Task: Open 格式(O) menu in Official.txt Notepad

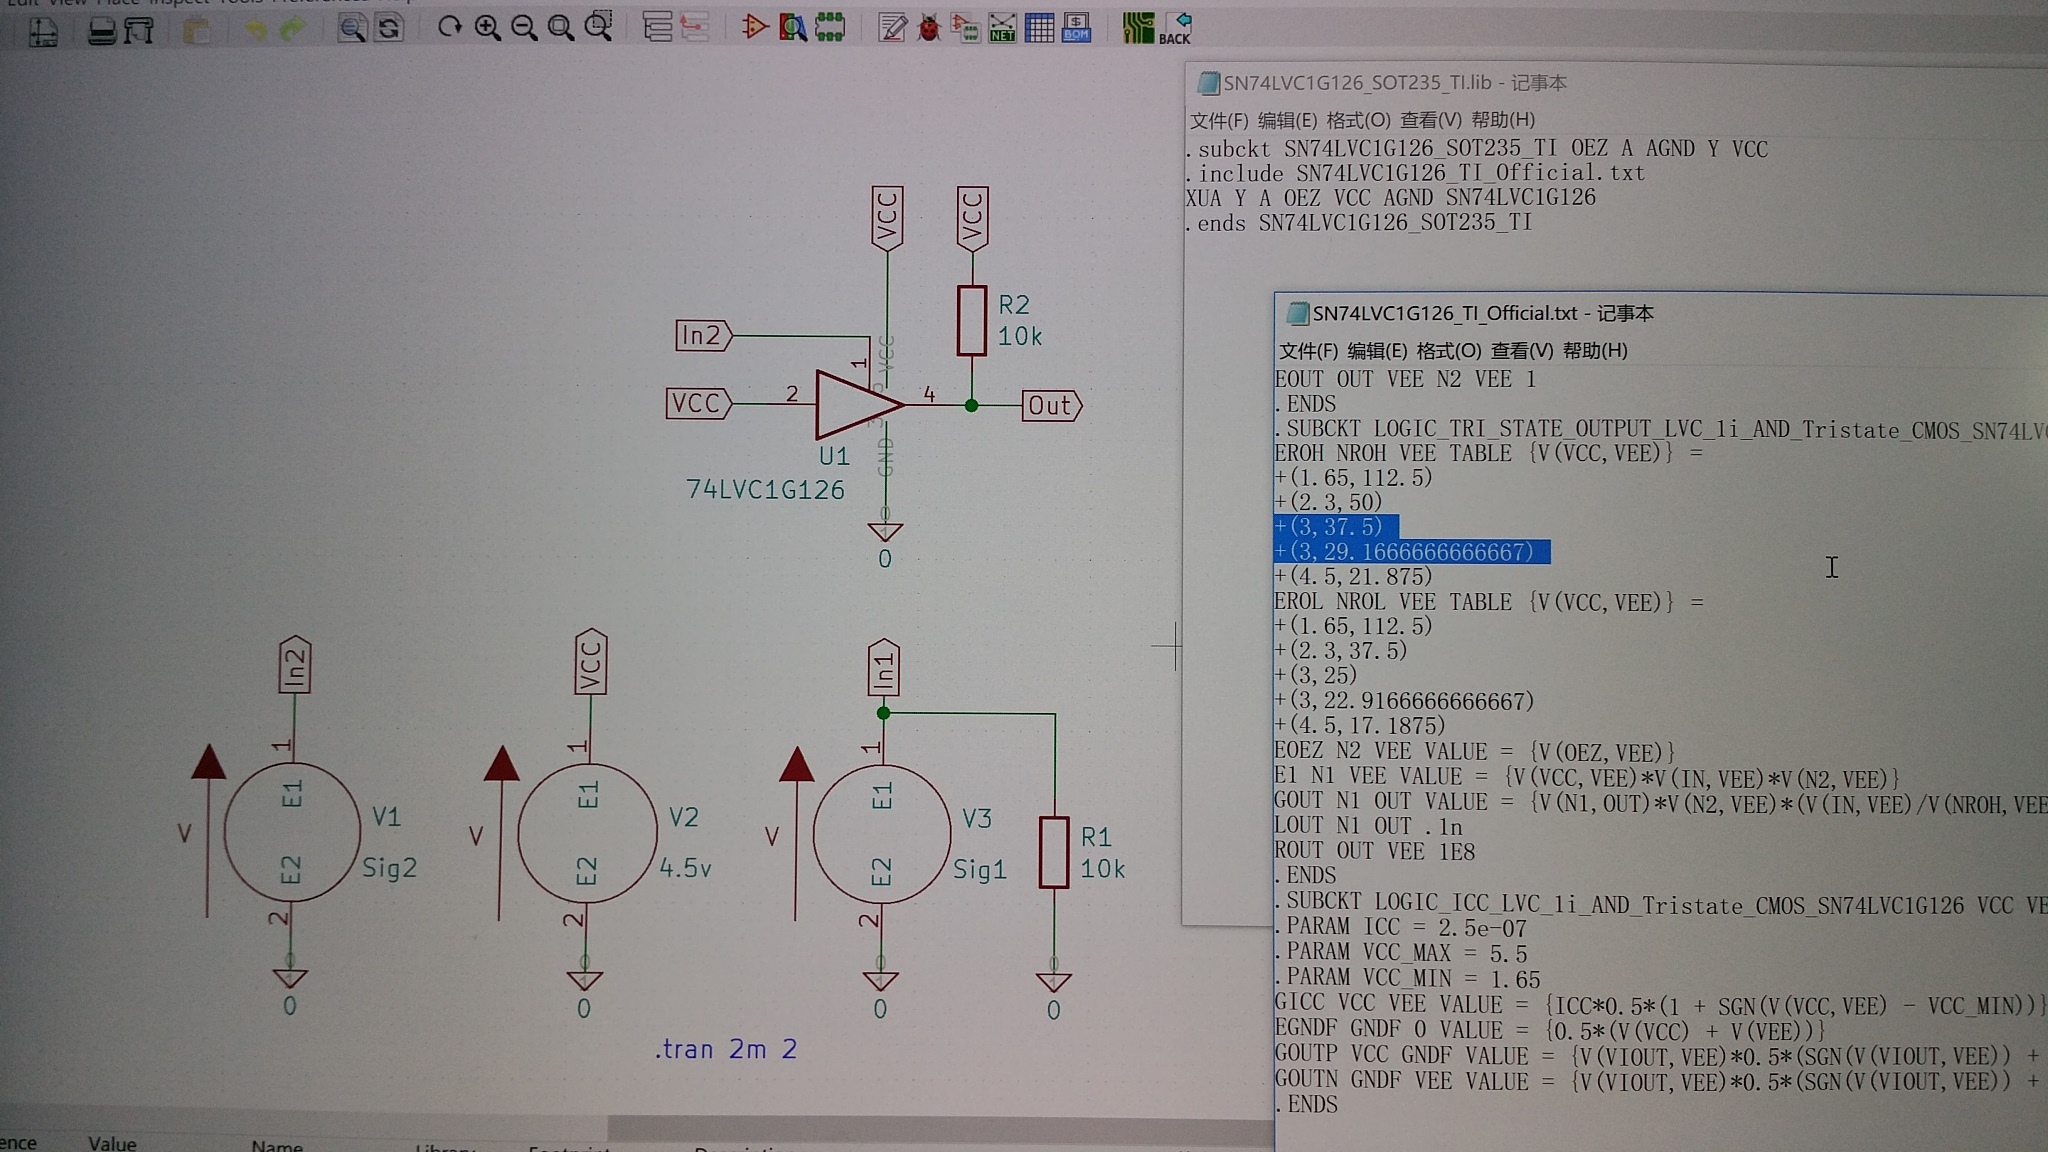Action: point(1449,351)
